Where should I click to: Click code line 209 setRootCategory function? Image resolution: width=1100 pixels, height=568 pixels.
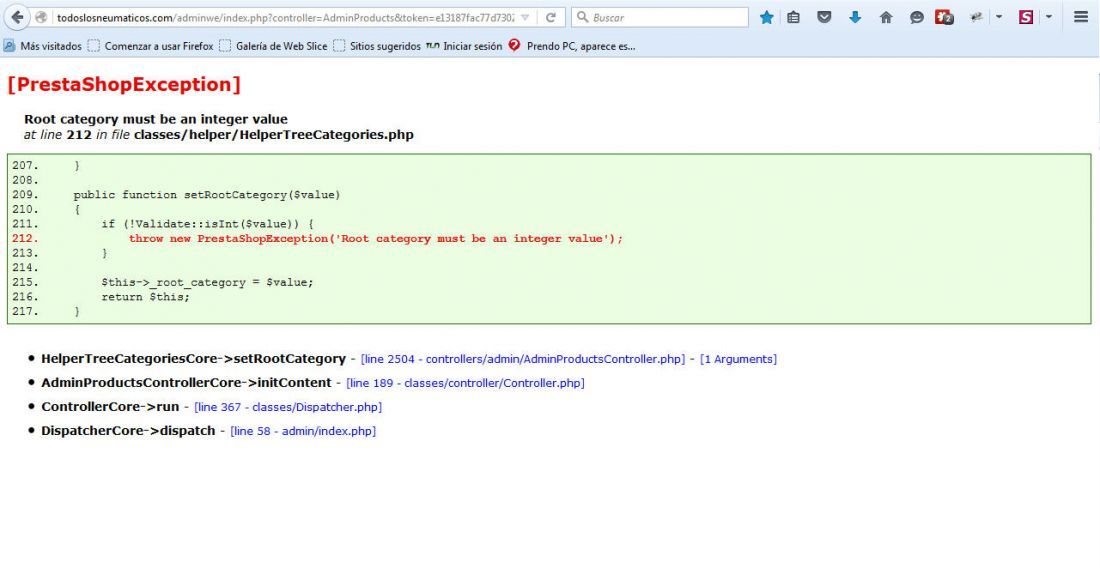(x=206, y=195)
